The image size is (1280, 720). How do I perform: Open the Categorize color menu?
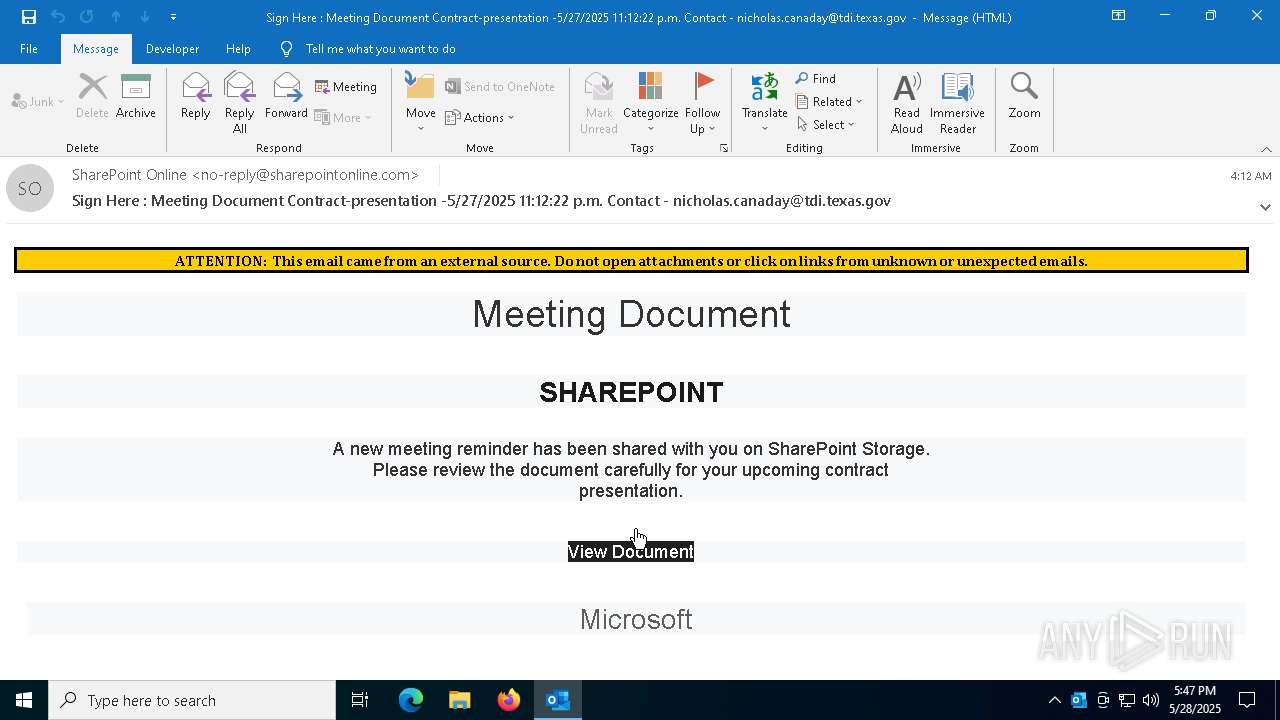pyautogui.click(x=651, y=104)
